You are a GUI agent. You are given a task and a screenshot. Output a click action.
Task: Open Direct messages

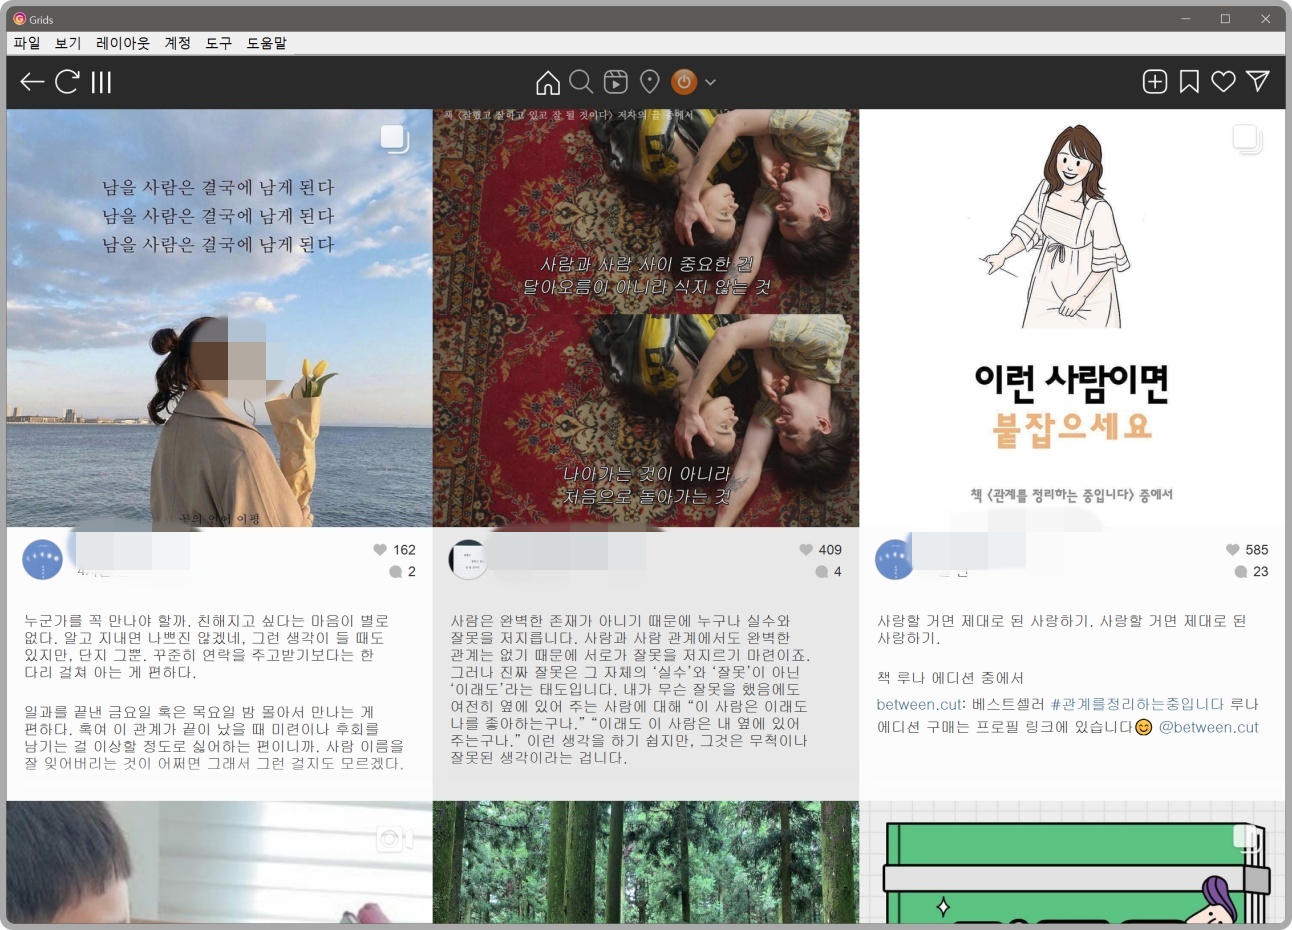click(1256, 82)
